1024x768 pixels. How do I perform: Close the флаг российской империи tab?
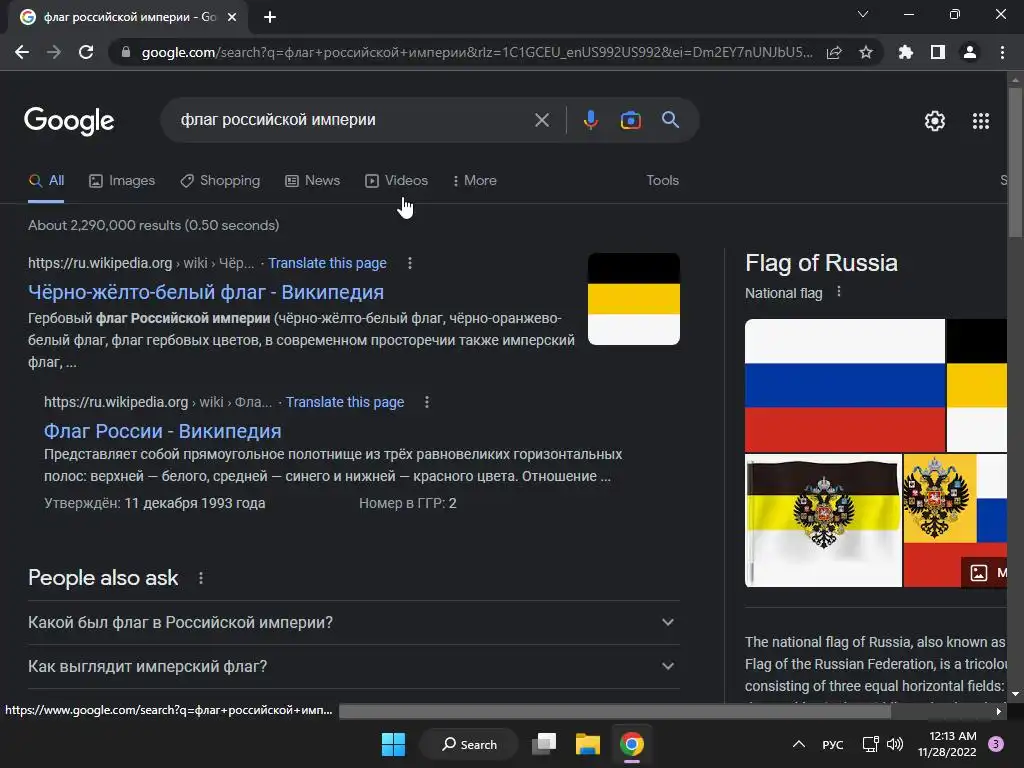point(232,17)
